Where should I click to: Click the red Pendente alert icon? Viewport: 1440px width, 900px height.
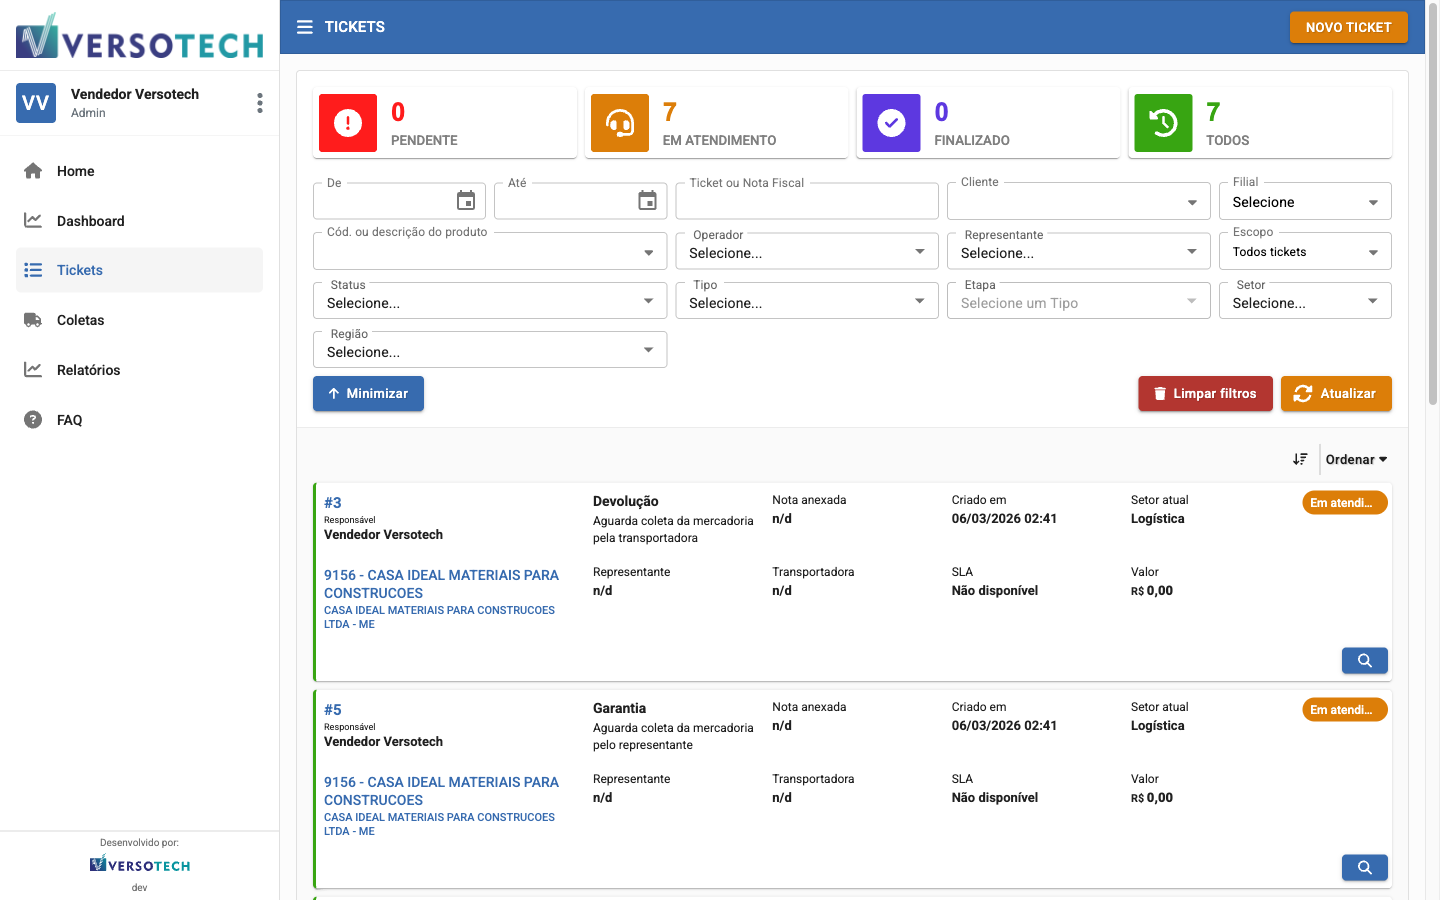pos(347,122)
